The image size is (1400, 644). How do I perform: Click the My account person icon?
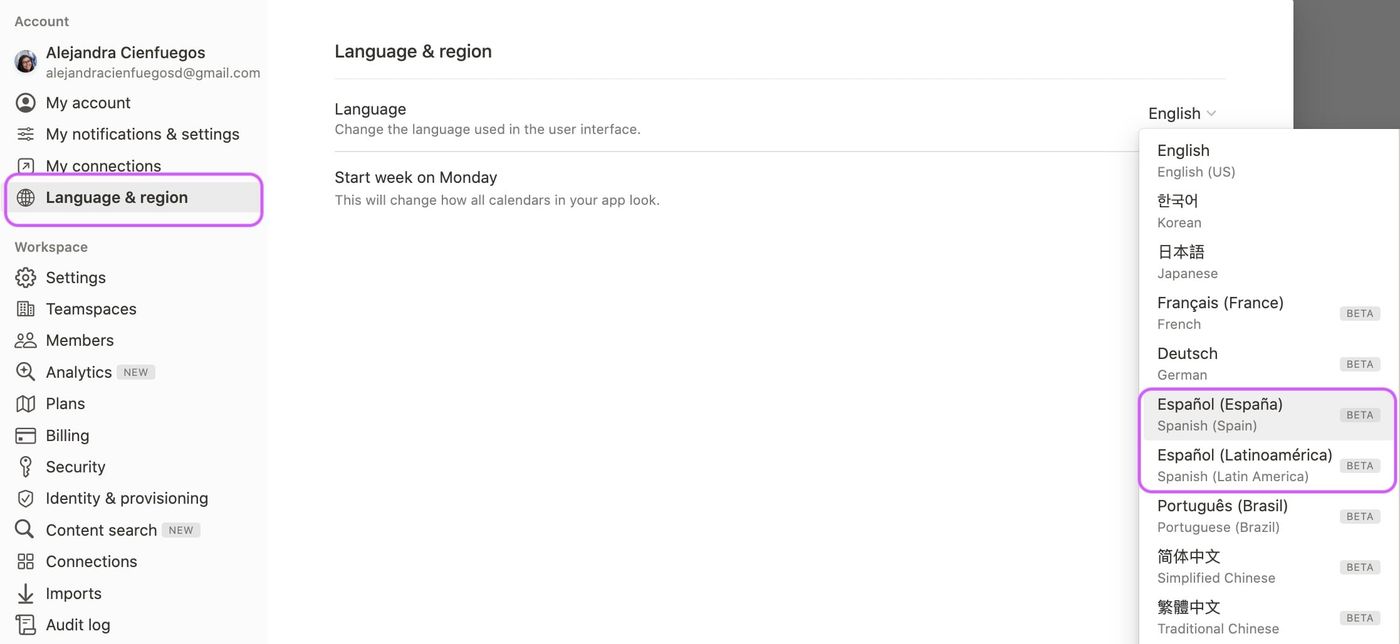pyautogui.click(x=26, y=103)
